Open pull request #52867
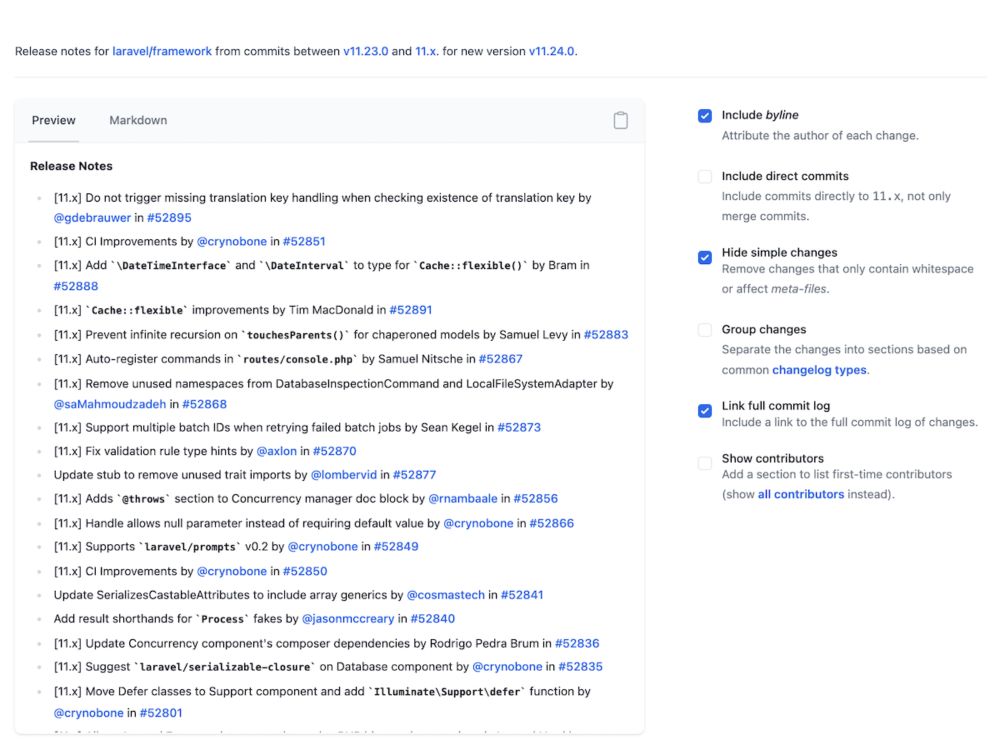The width and height of the screenshot is (1000, 749). (x=501, y=359)
